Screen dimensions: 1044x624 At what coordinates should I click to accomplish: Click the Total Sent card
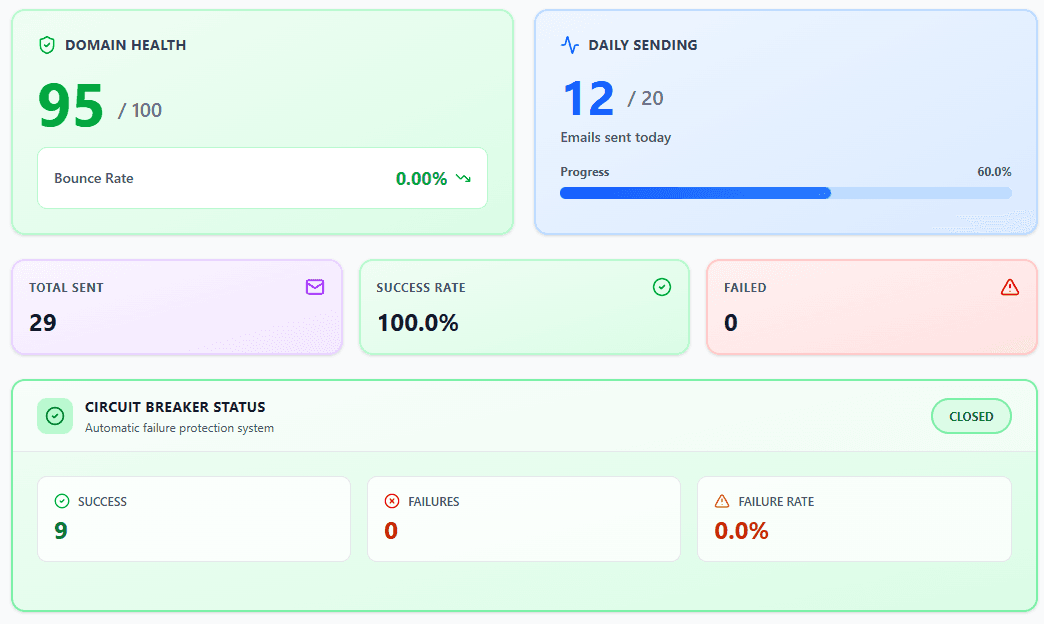176,307
